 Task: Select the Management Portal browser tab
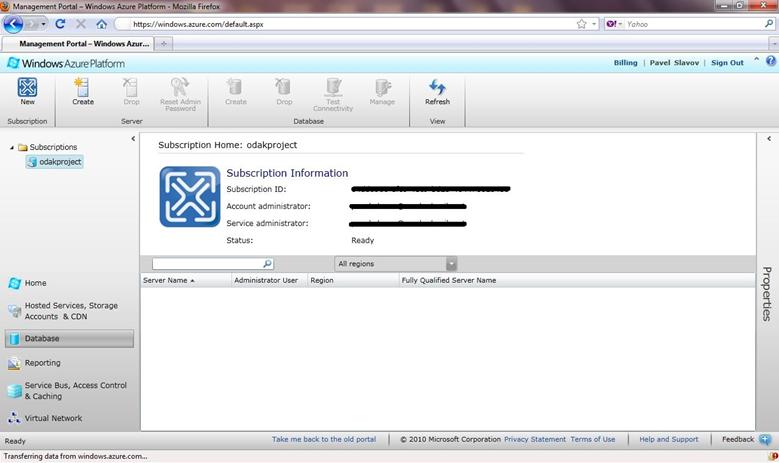coord(78,44)
